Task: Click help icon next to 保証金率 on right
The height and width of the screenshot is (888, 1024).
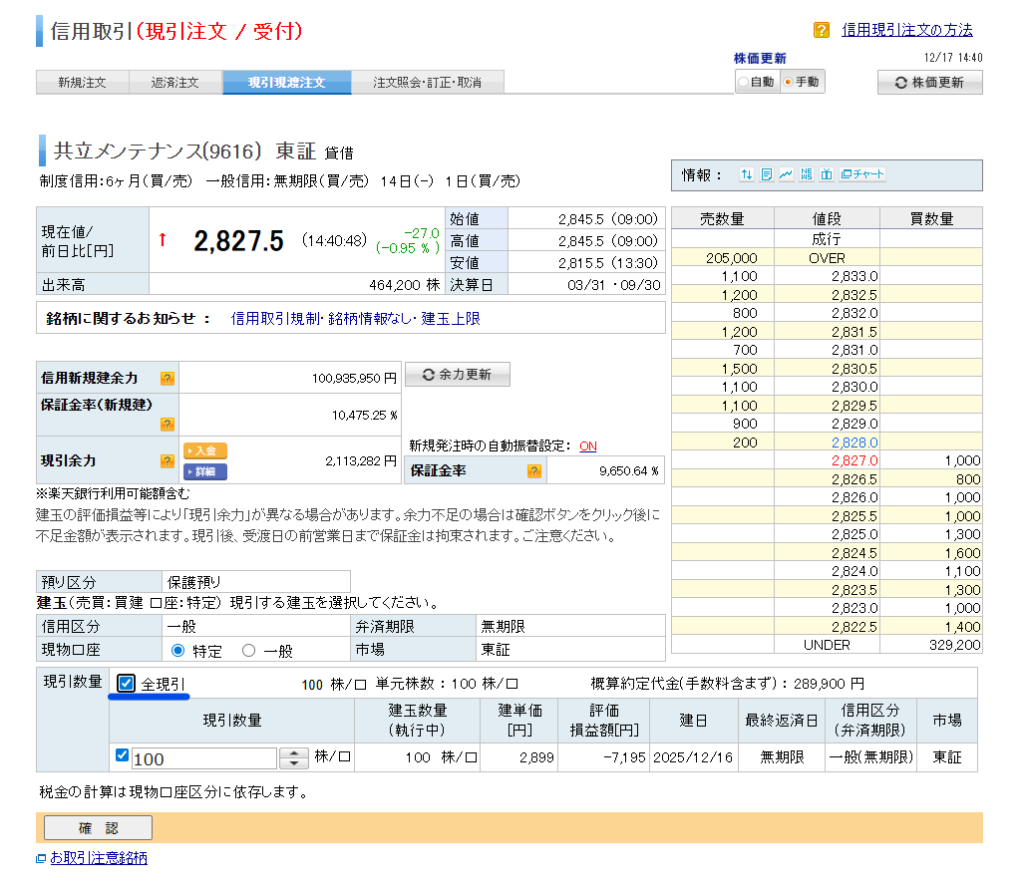Action: point(534,471)
